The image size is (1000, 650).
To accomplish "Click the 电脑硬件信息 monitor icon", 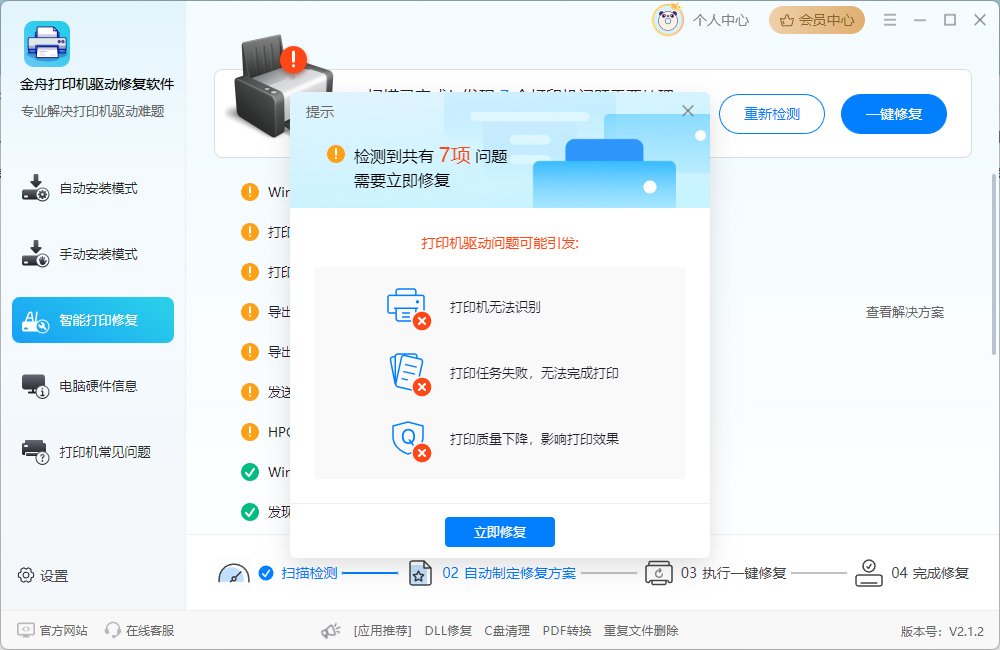I will (35, 386).
